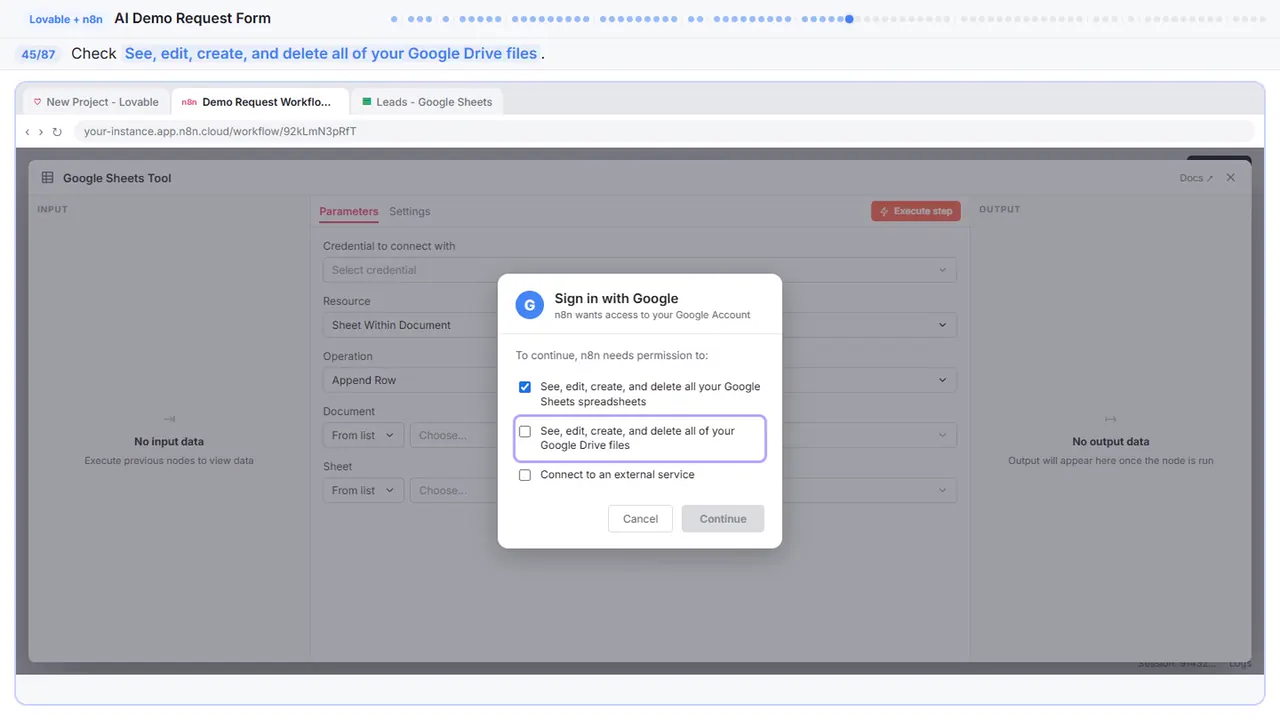Switch to the Parameters tab
The image size is (1280, 720).
point(349,211)
